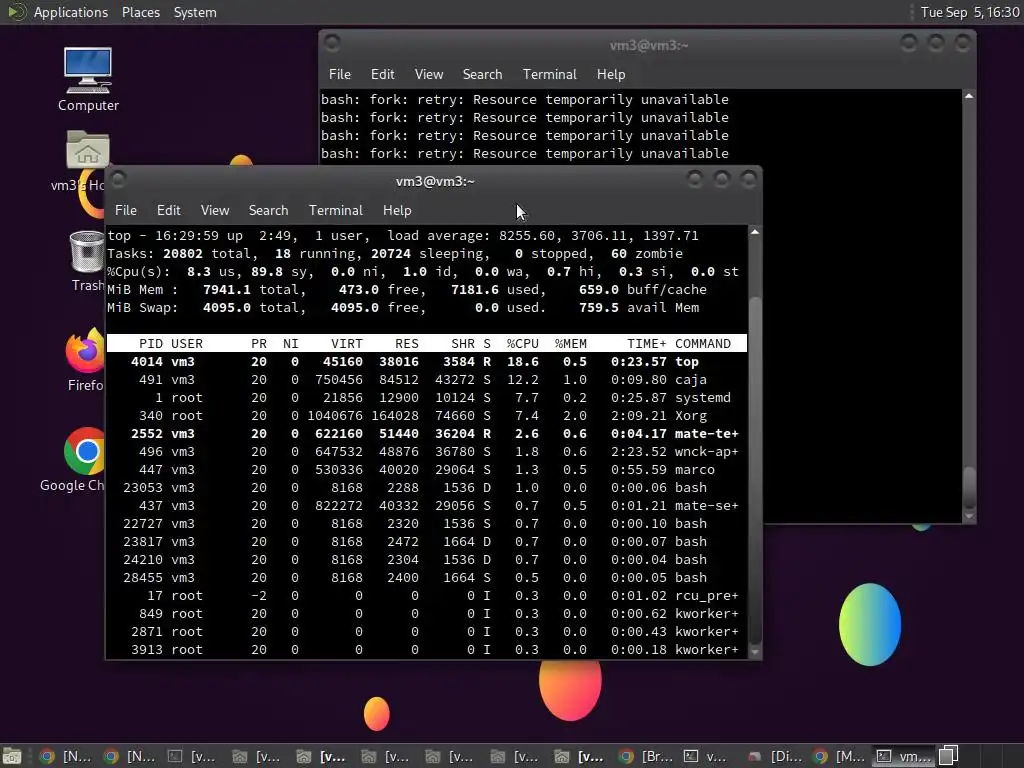Close the front terminal window
Image resolution: width=1024 pixels, height=768 pixels.
[748, 179]
